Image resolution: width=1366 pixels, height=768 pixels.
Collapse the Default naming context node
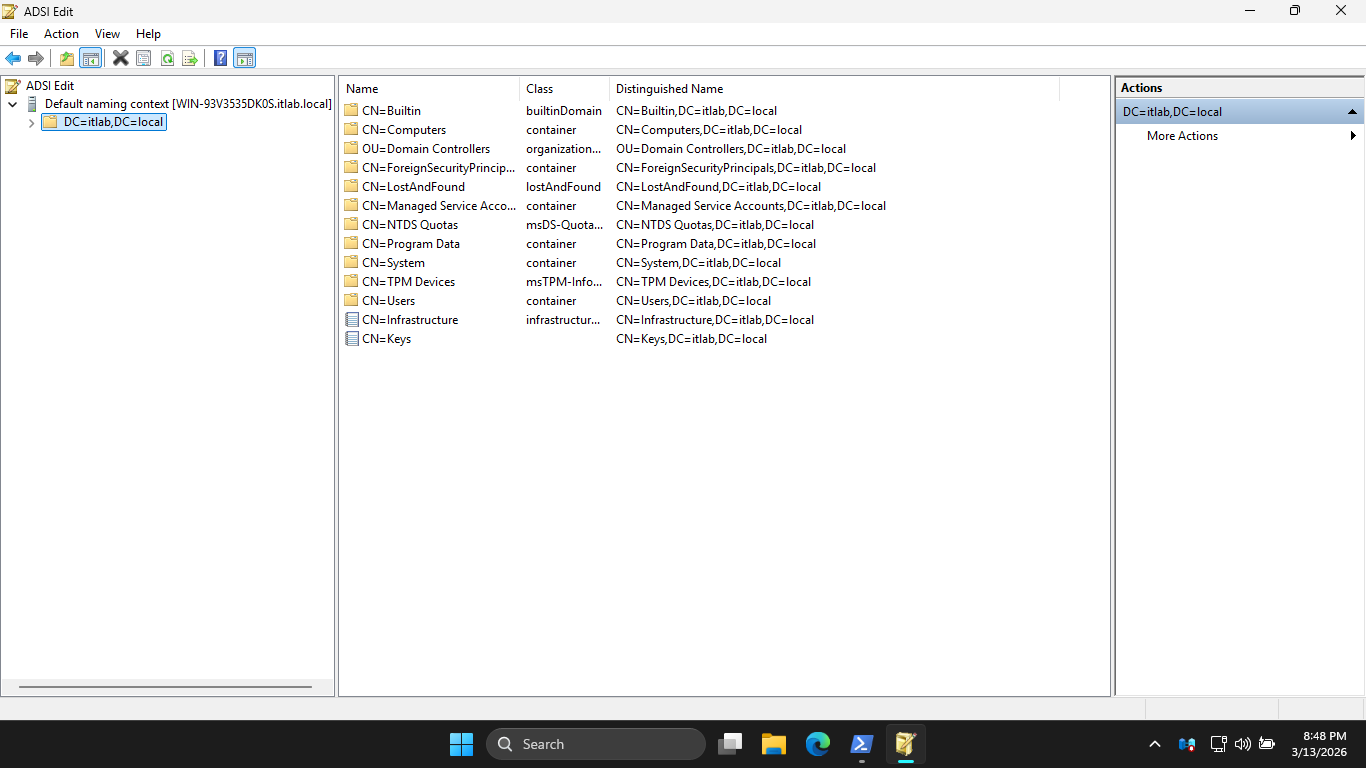13,104
